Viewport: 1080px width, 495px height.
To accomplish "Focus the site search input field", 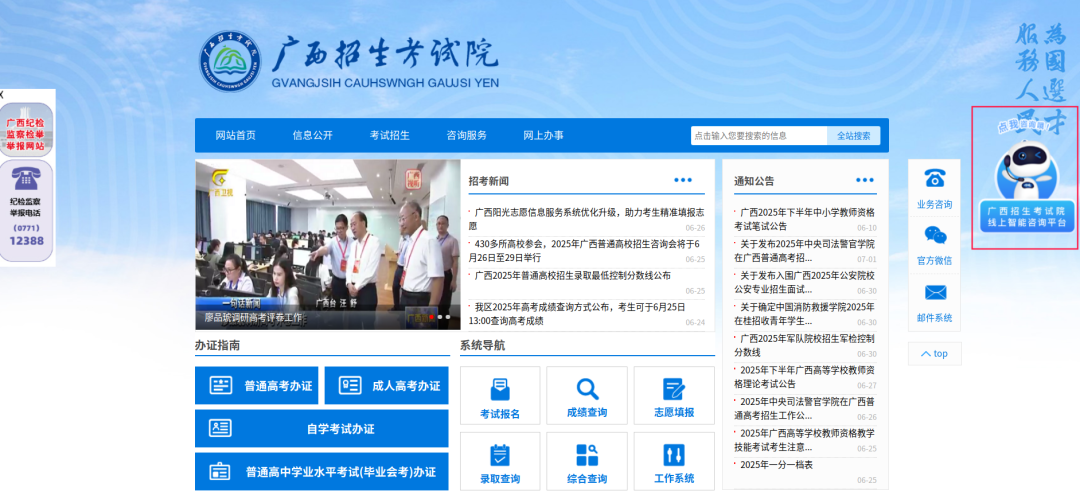I will (x=758, y=136).
